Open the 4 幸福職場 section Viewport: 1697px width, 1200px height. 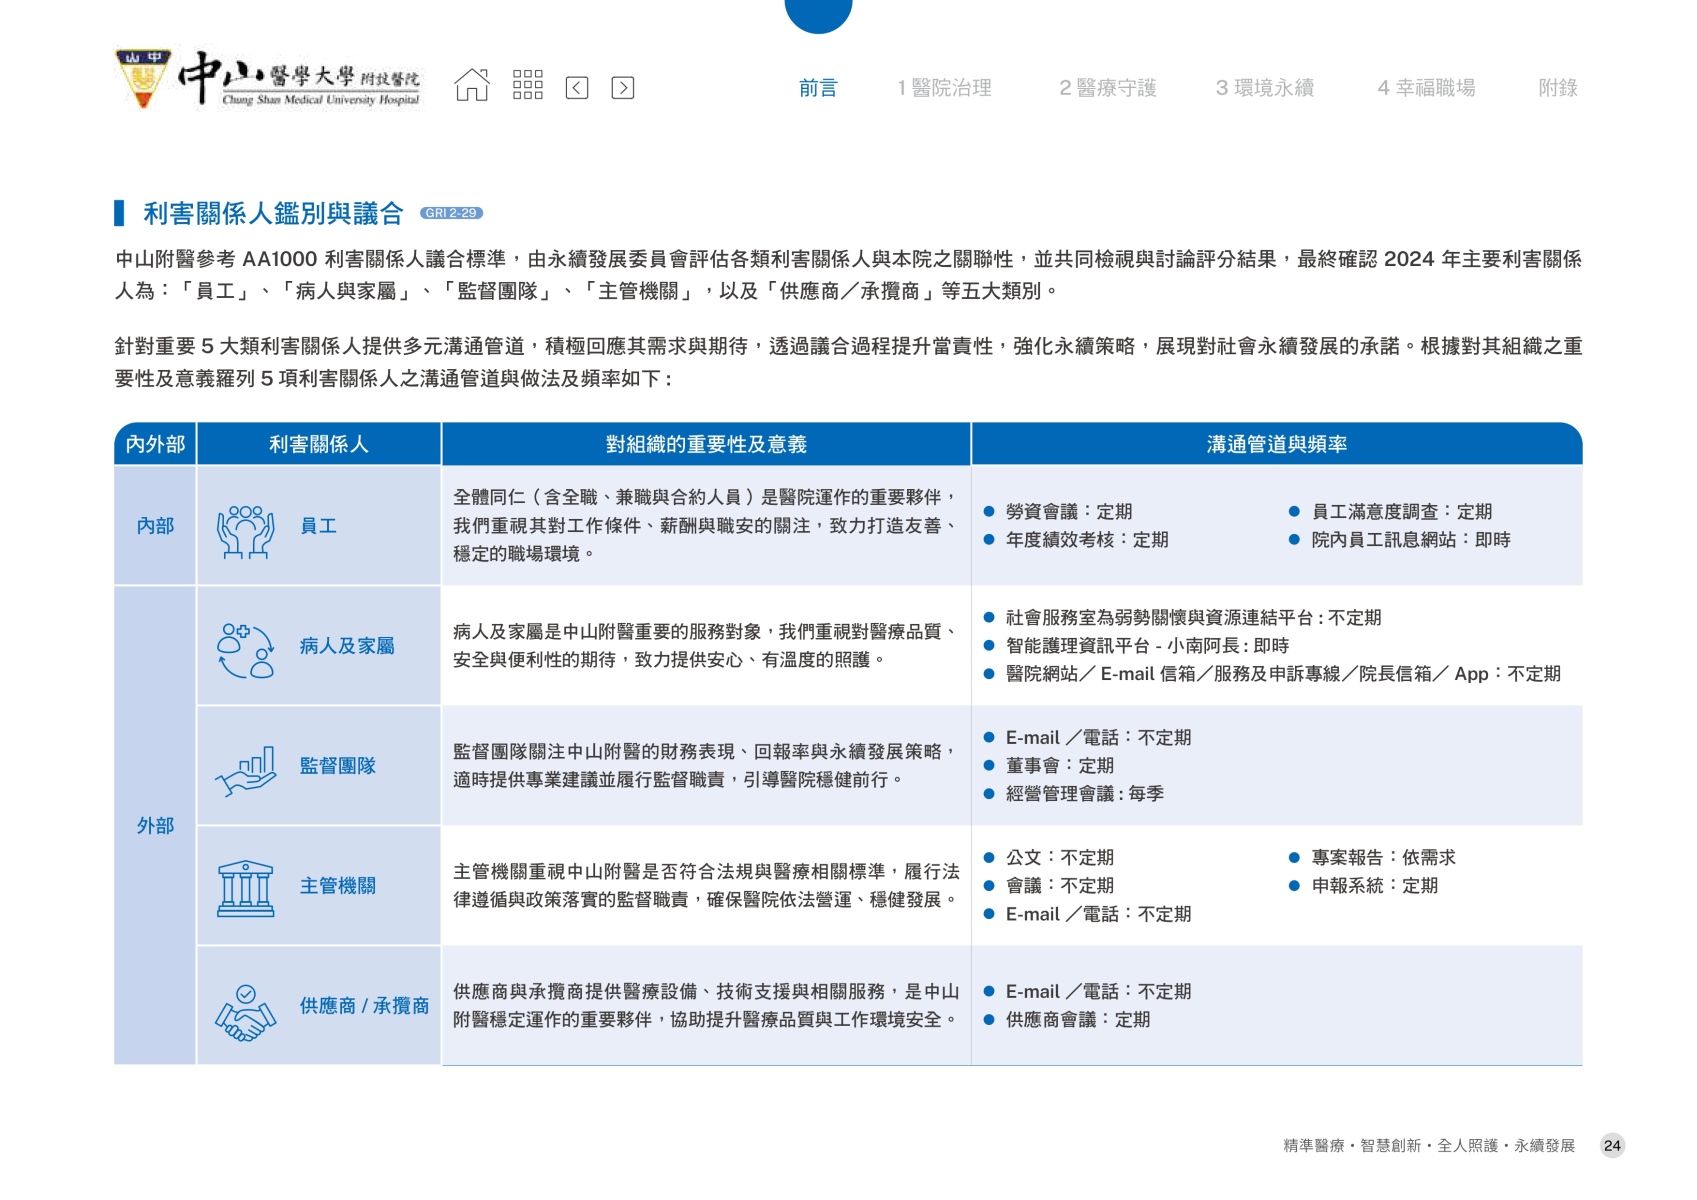[x=1426, y=88]
